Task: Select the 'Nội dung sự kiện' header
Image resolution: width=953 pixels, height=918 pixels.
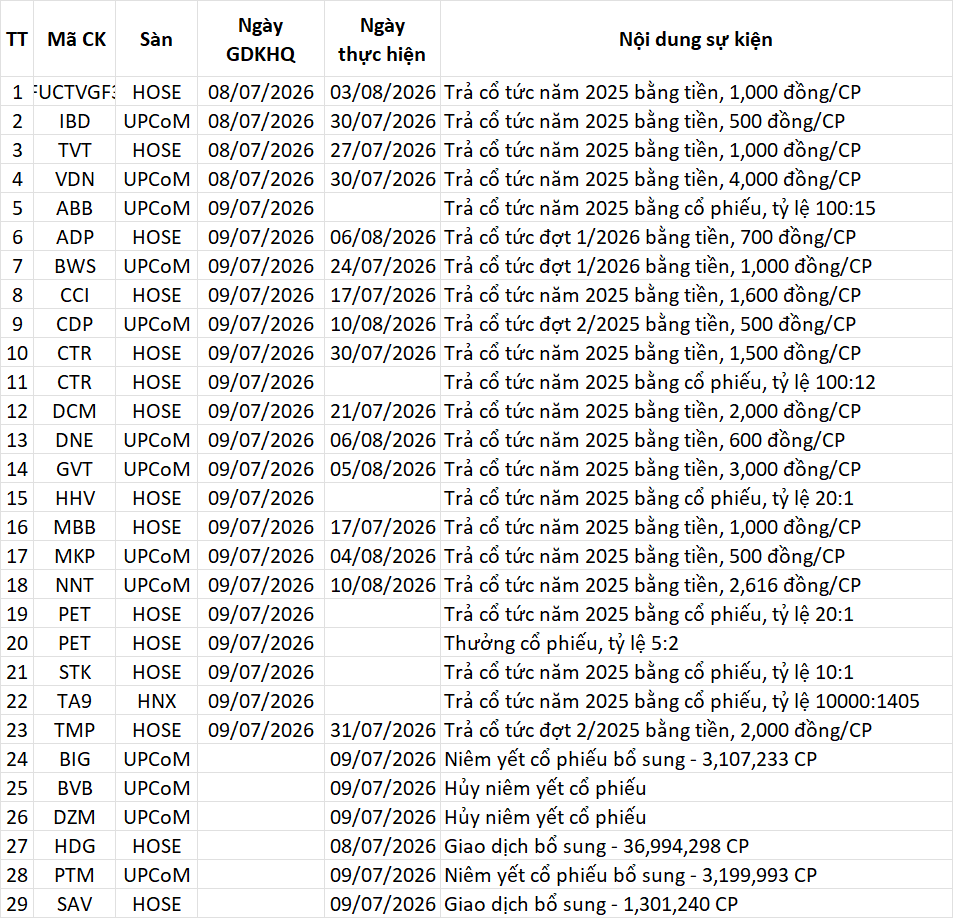Action: (696, 39)
